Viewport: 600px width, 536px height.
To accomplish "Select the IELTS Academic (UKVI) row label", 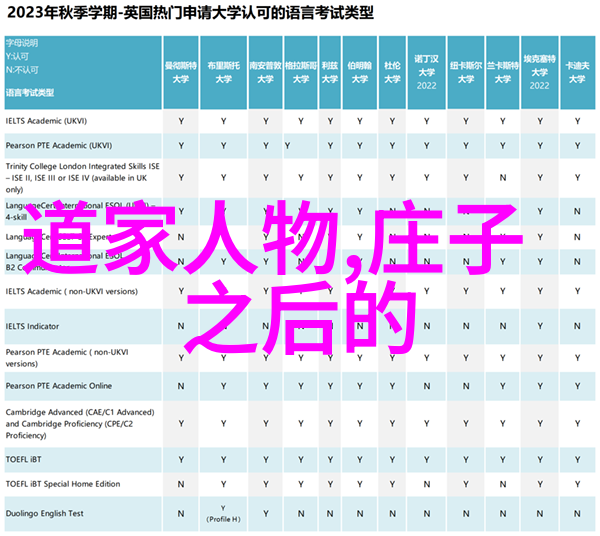I will (x=46, y=121).
